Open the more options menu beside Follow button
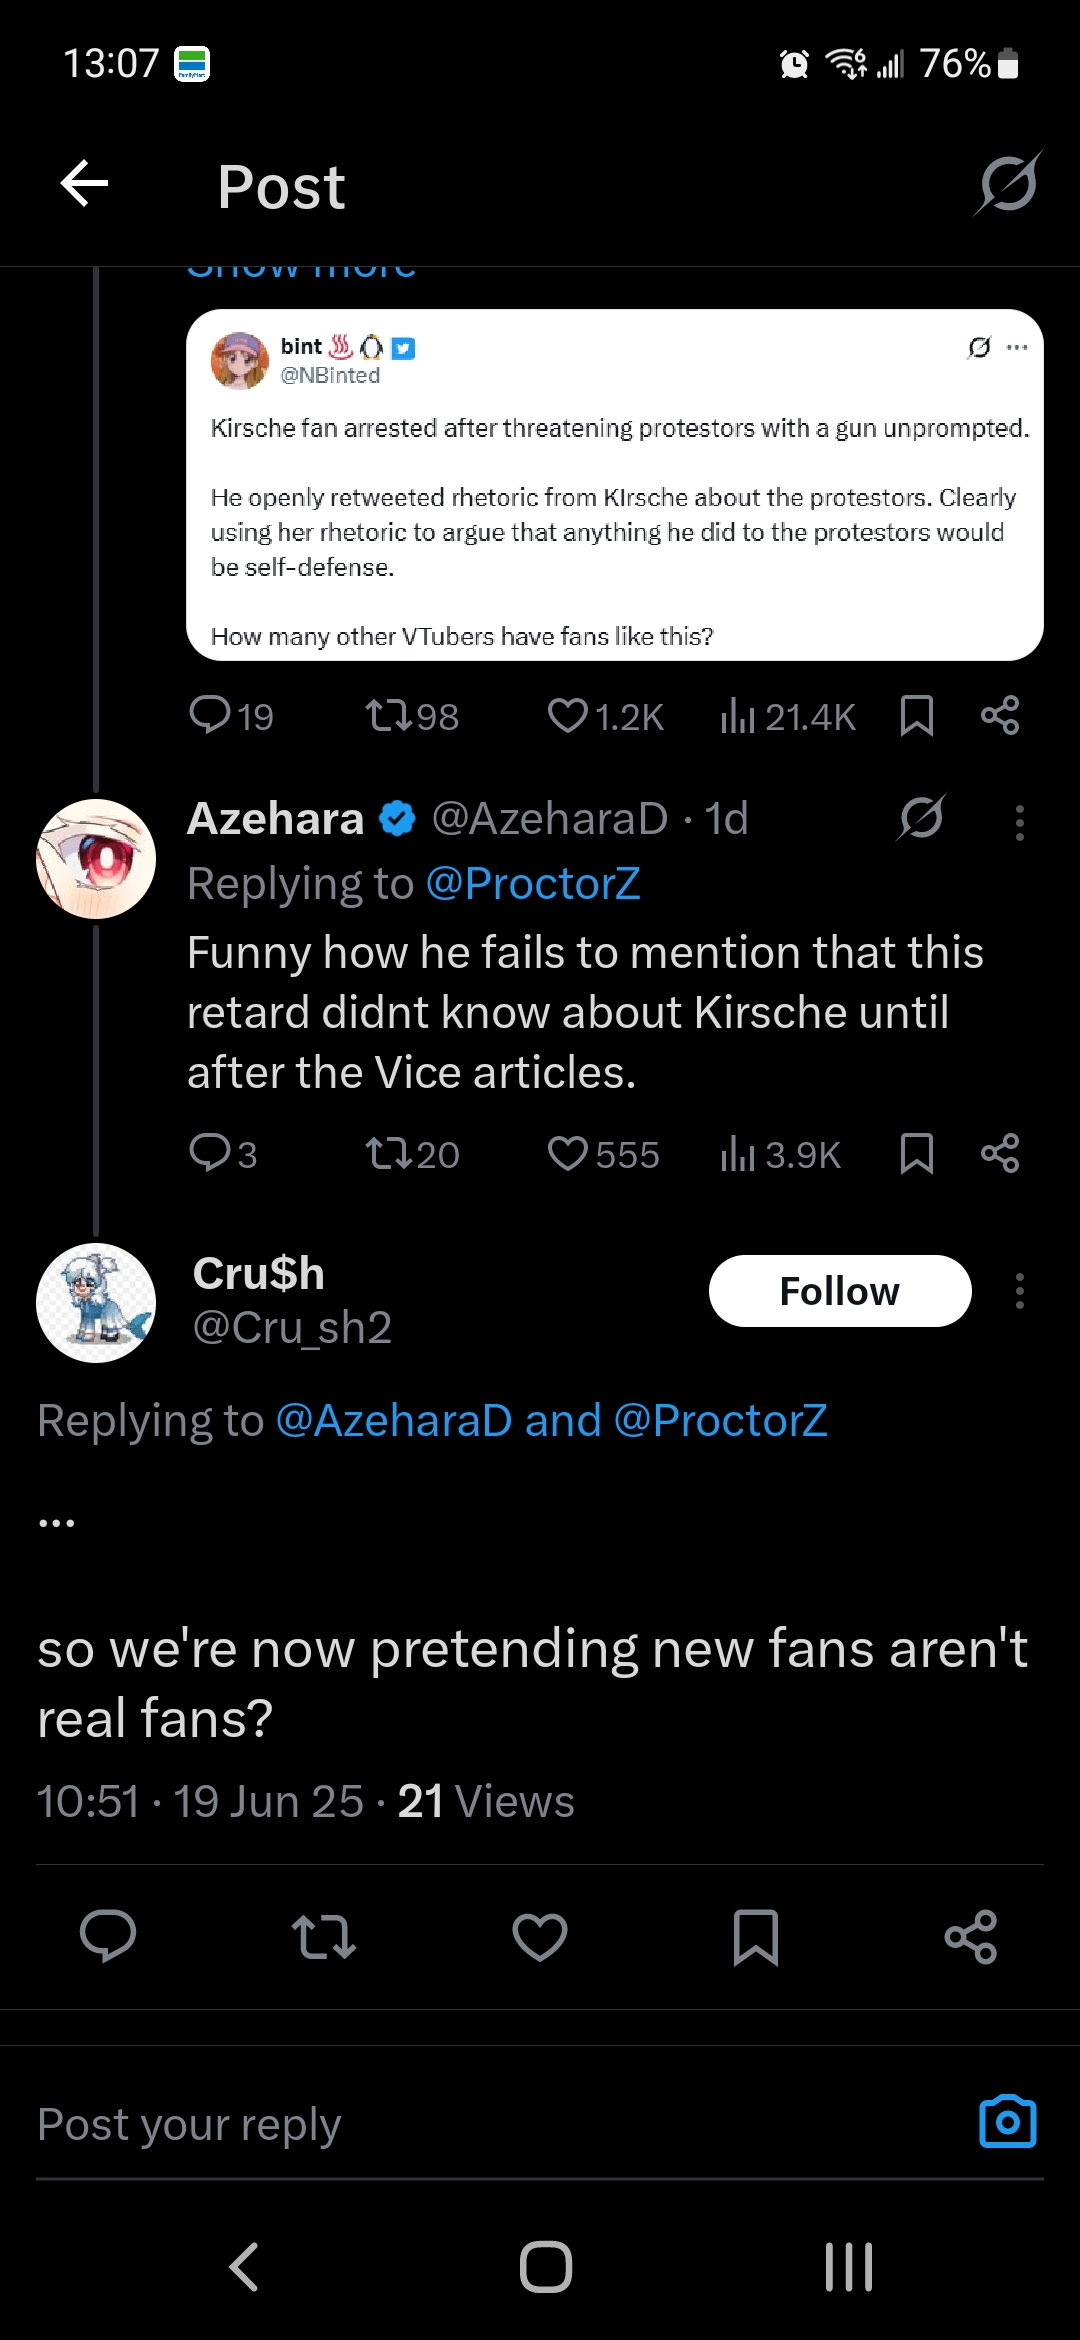This screenshot has width=1080, height=2340. (x=1020, y=1291)
